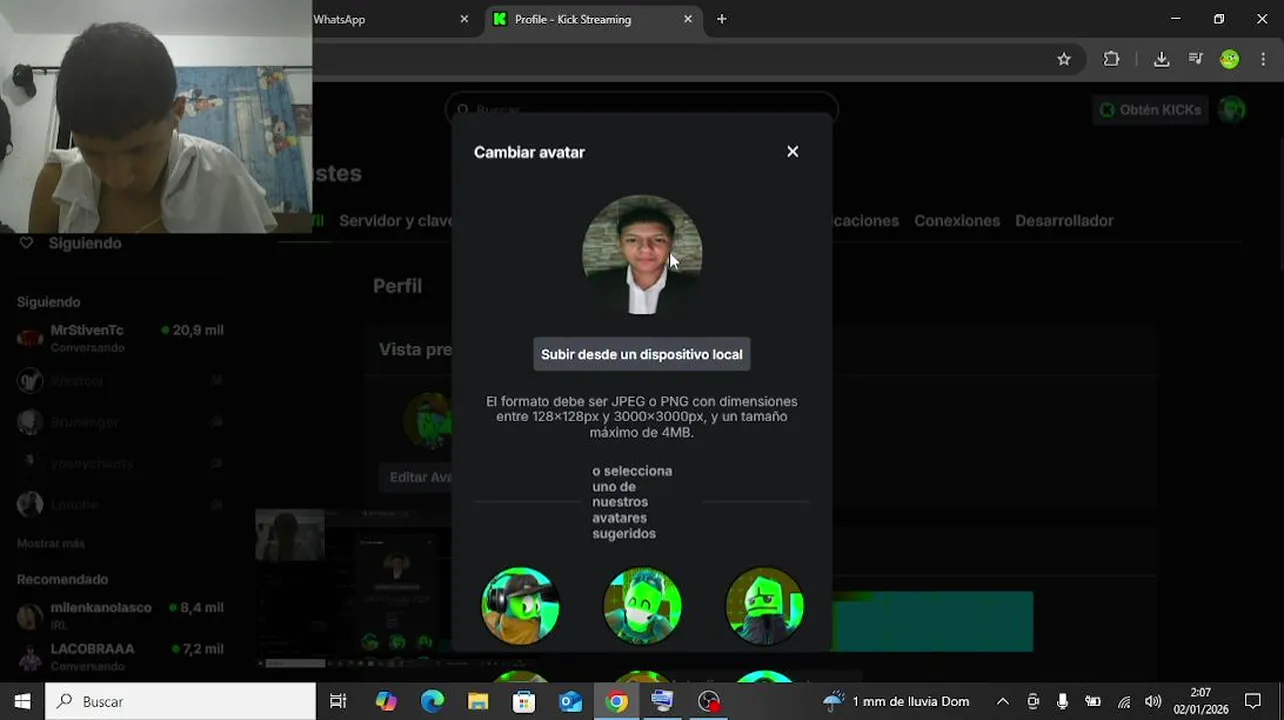Open volume speaker tray icon
This screenshot has height=720, width=1284.
(1153, 701)
